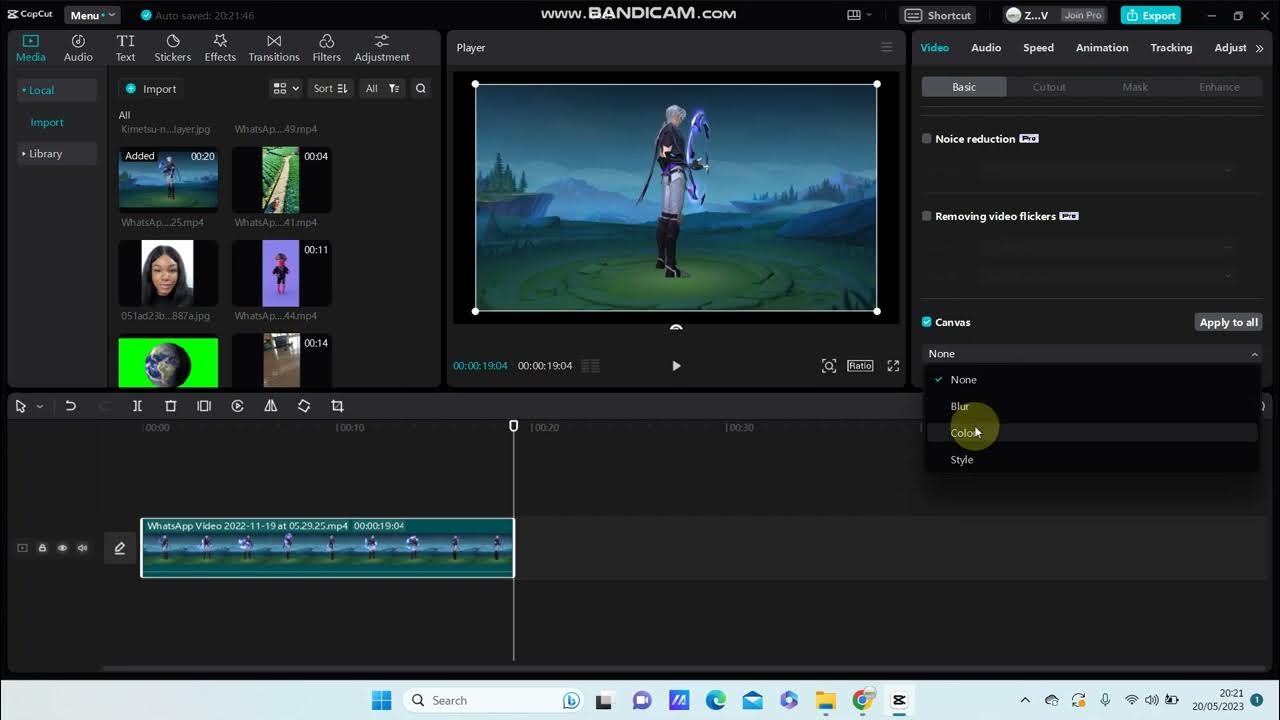
Task: Switch to the Tracking tab
Action: point(1171,48)
